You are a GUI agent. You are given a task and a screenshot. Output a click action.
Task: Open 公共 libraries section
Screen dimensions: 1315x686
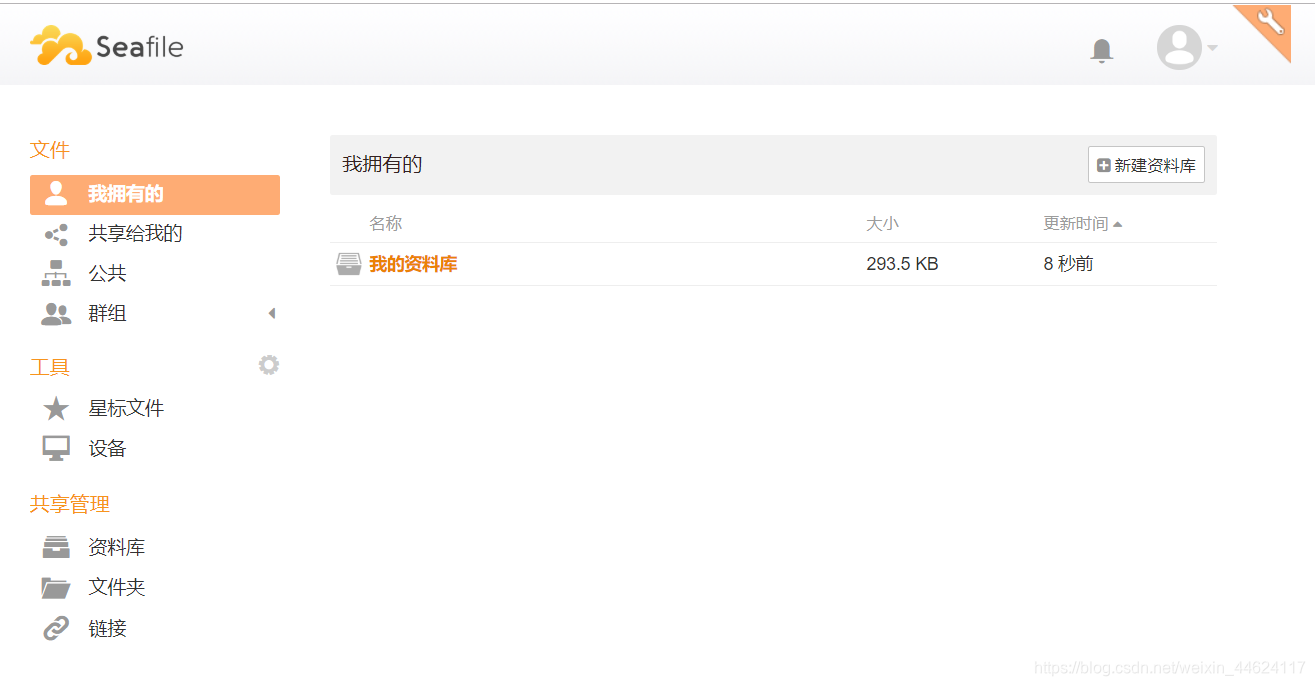[107, 273]
